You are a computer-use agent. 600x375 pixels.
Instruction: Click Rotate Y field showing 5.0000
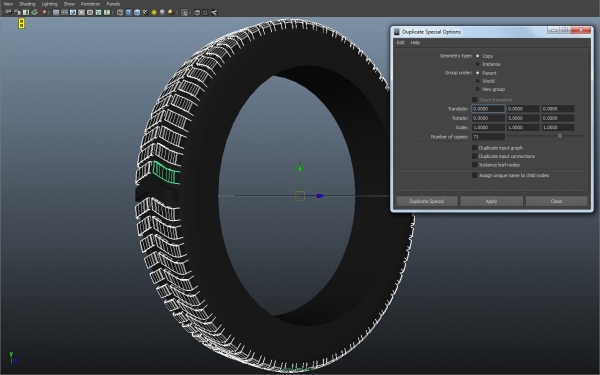click(523, 118)
